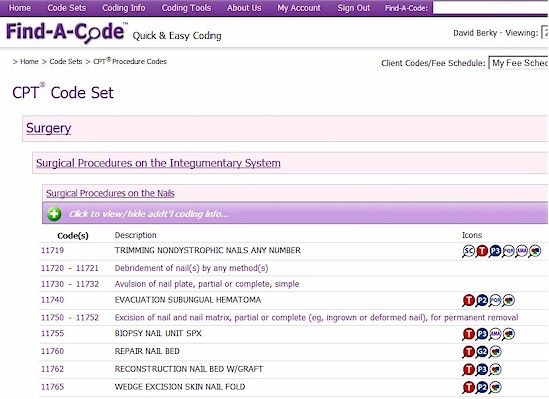Click the P3 icon for code 11762
The height and width of the screenshot is (399, 549).
pos(482,370)
